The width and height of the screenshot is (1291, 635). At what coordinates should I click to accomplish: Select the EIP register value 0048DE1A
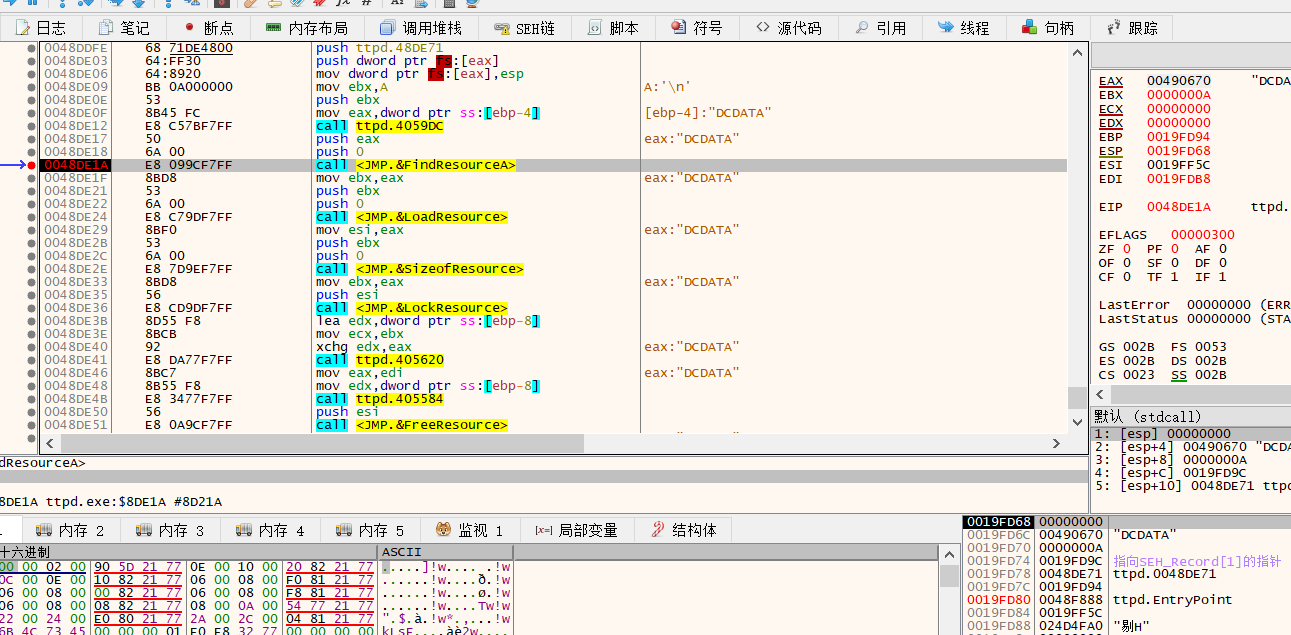(x=1178, y=207)
